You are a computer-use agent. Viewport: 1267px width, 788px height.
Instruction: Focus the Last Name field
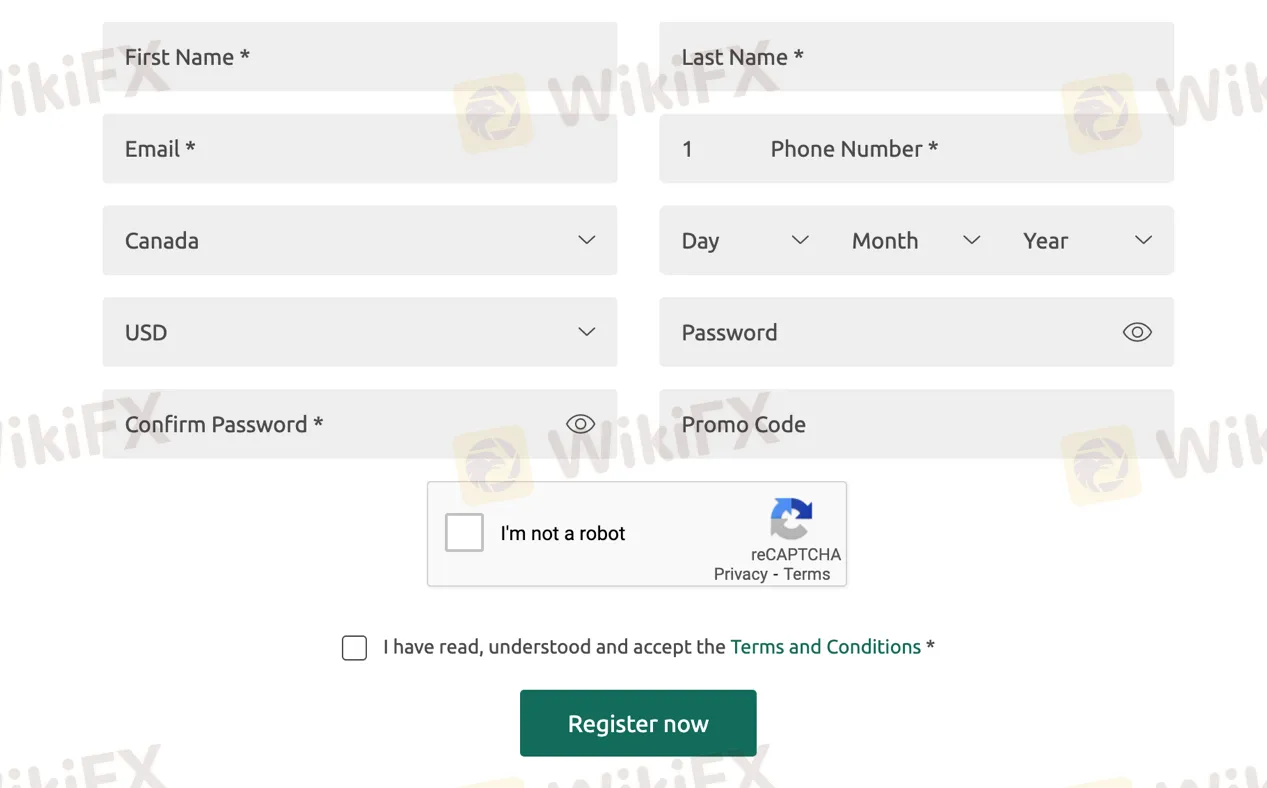tap(916, 57)
